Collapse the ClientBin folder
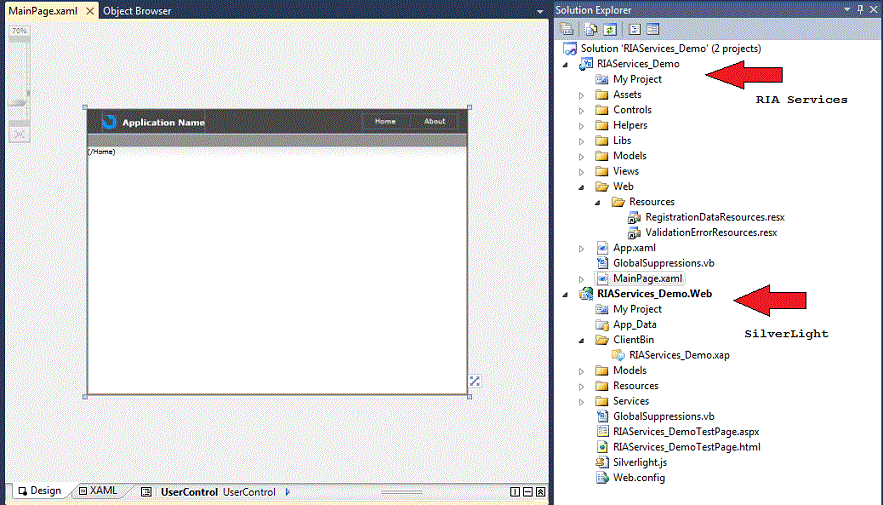 point(581,340)
